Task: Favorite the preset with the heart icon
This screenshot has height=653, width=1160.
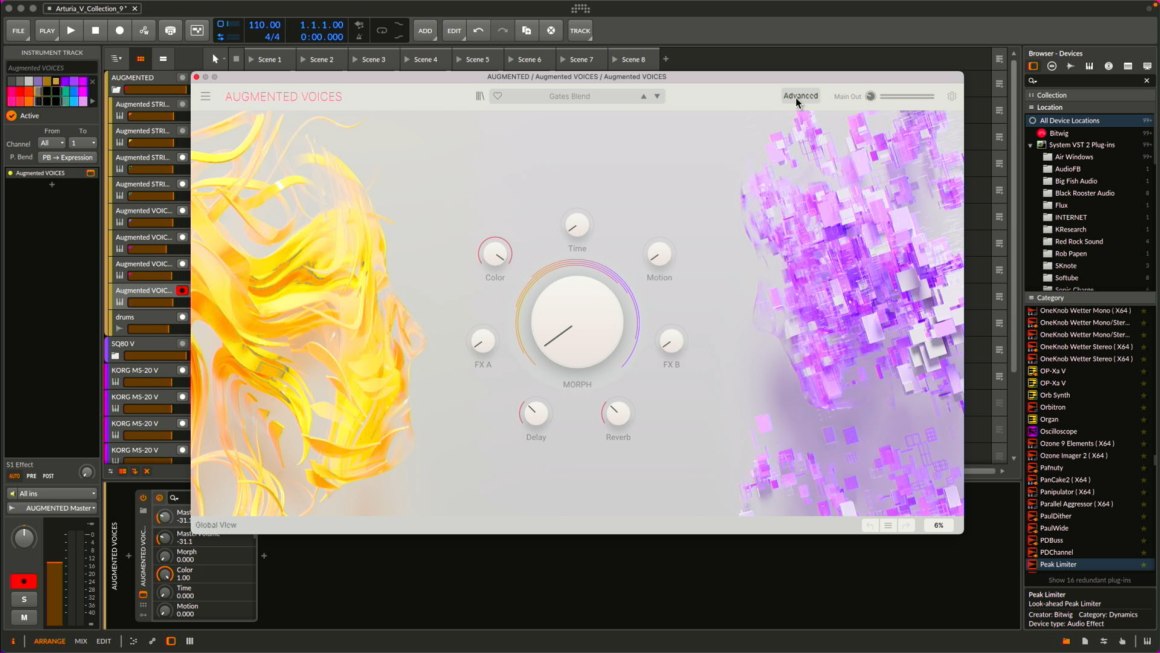Action: coord(498,96)
